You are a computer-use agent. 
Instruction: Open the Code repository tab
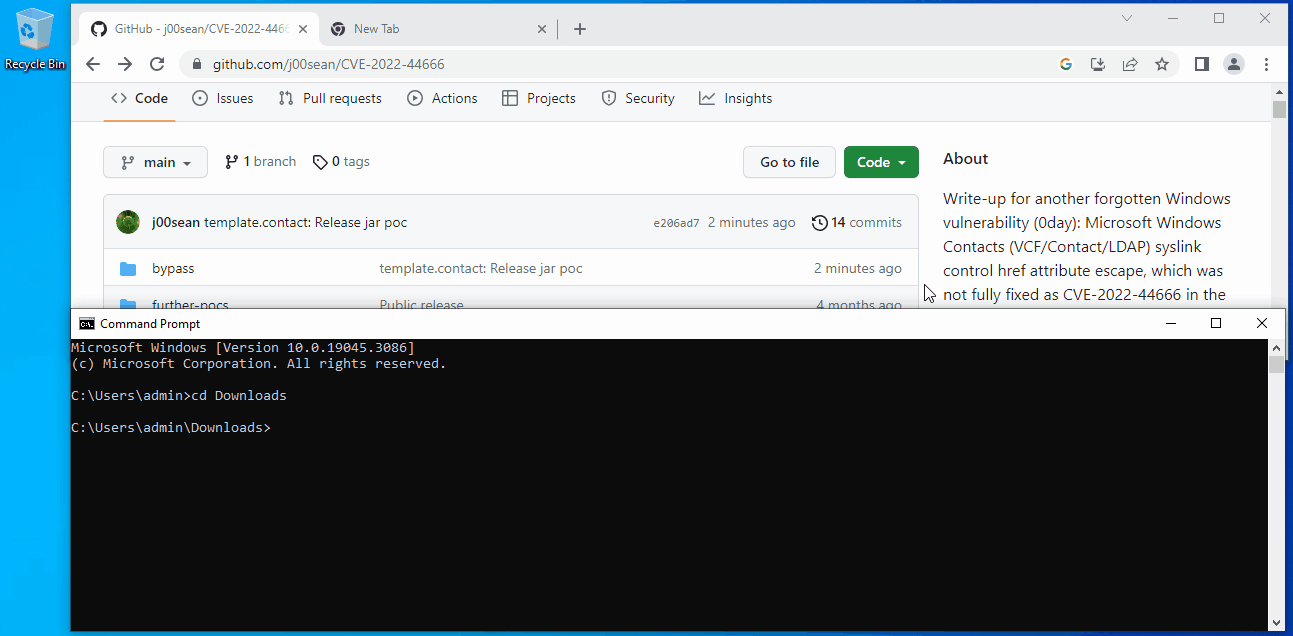click(x=139, y=98)
